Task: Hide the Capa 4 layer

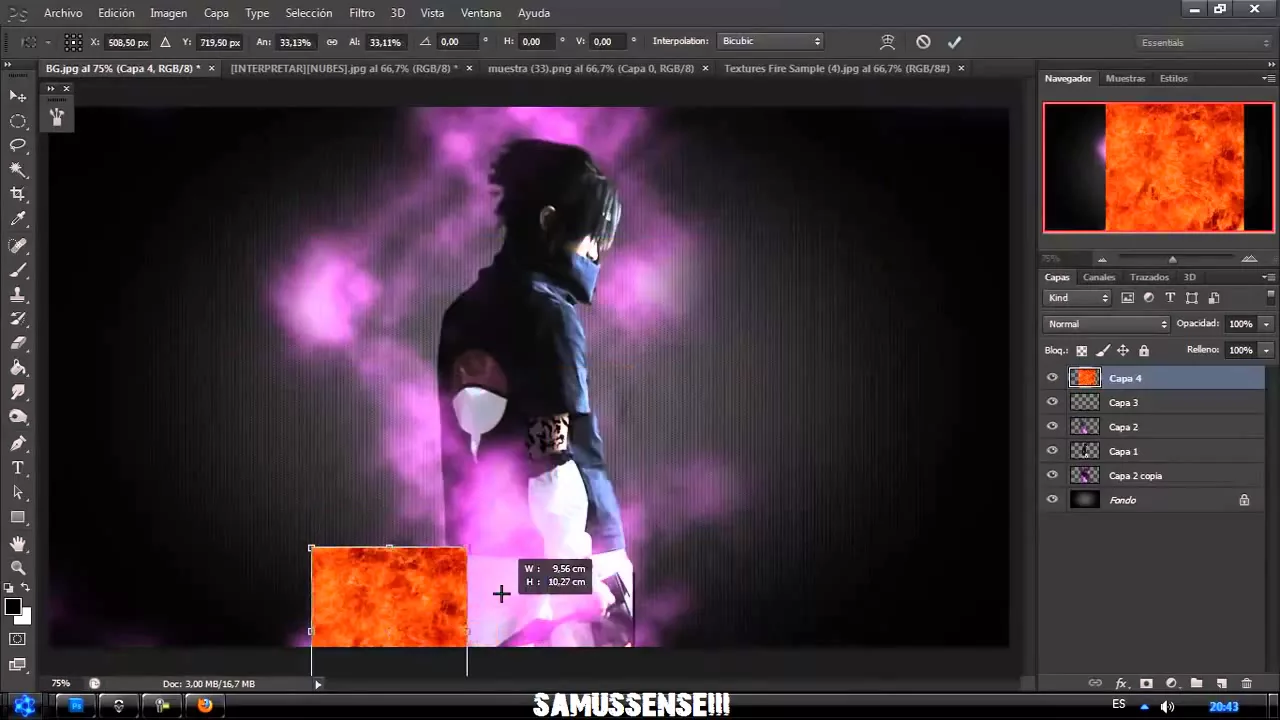Action: coord(1052,378)
